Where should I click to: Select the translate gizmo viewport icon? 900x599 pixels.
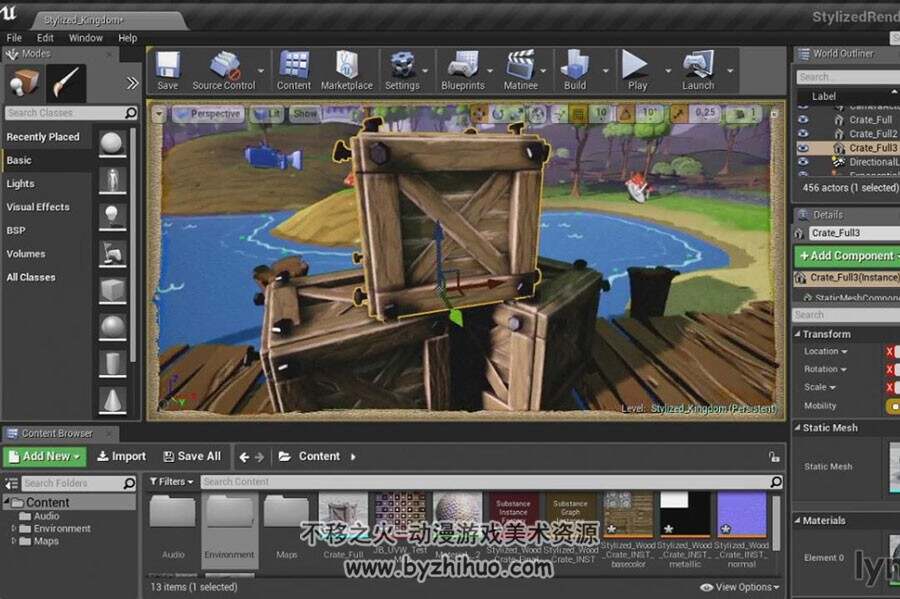coord(479,114)
